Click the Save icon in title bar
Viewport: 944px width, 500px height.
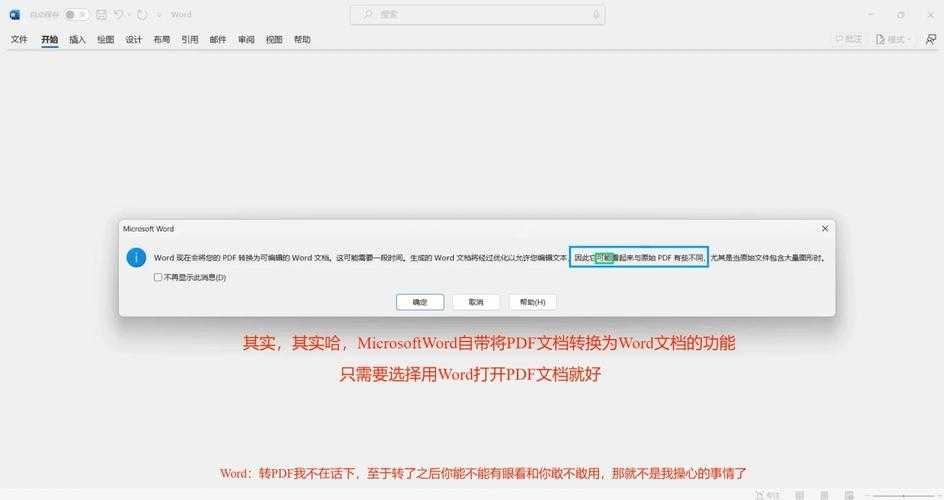(x=101, y=15)
